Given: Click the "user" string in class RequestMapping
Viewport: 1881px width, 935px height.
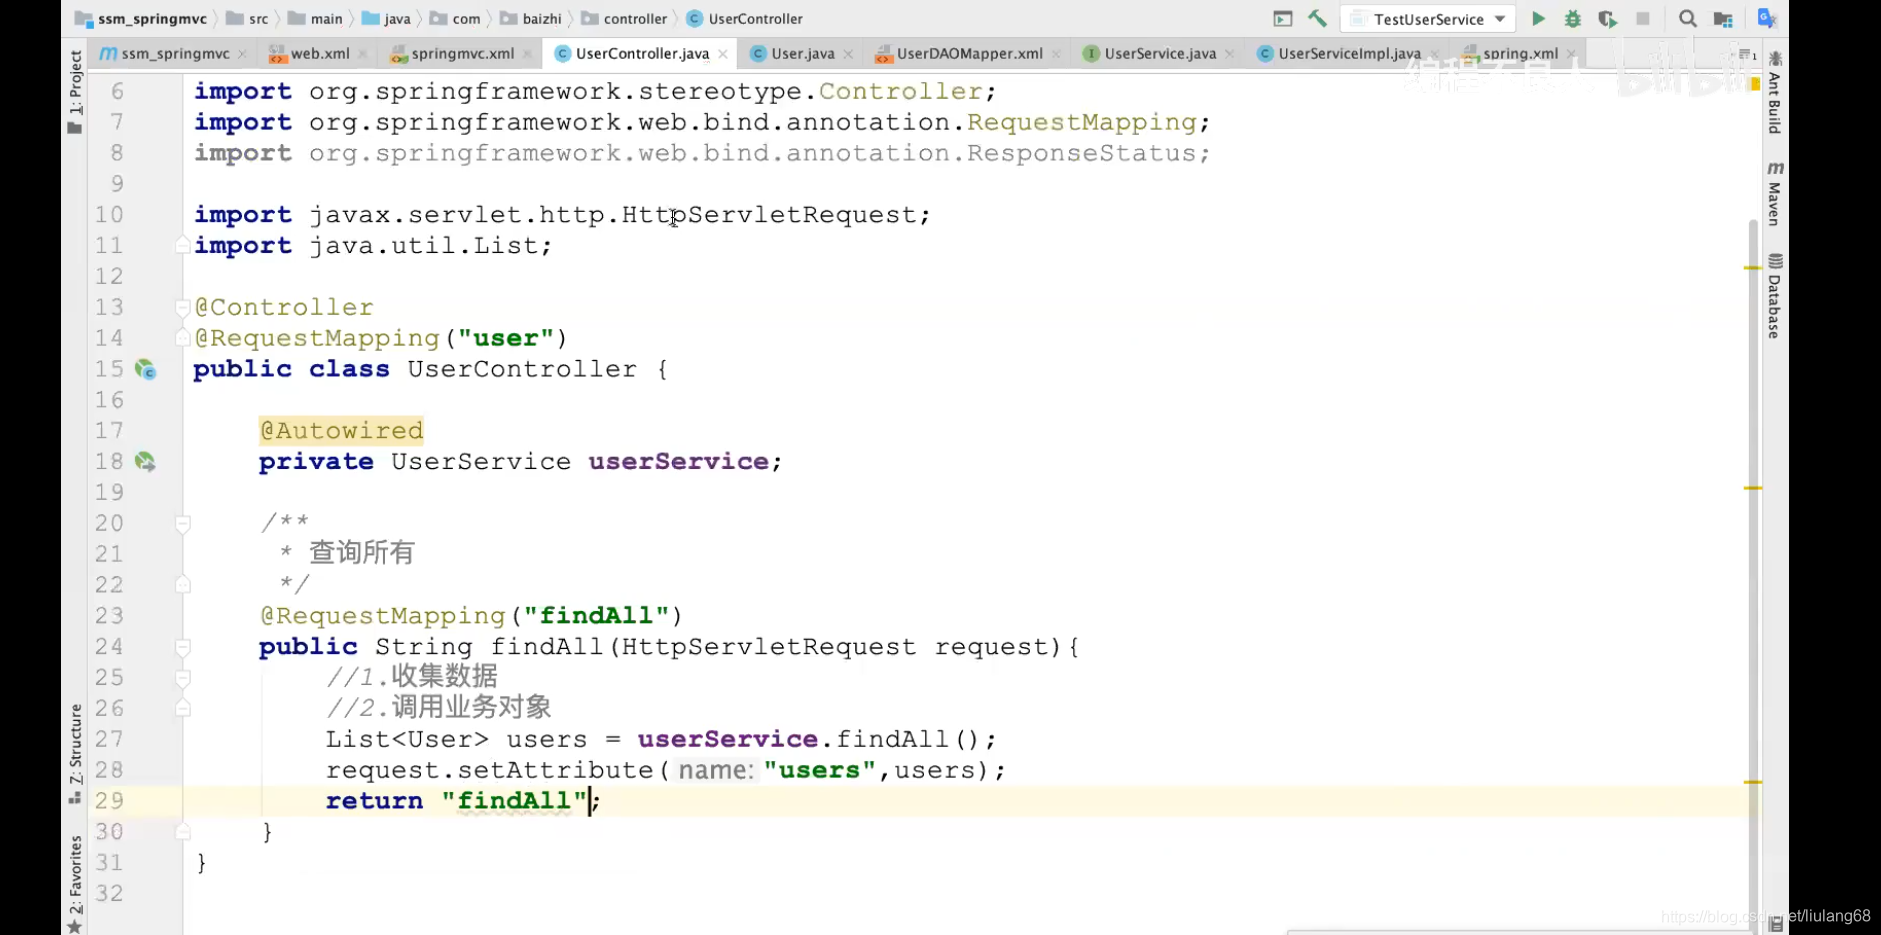Looking at the screenshot, I should pos(506,338).
